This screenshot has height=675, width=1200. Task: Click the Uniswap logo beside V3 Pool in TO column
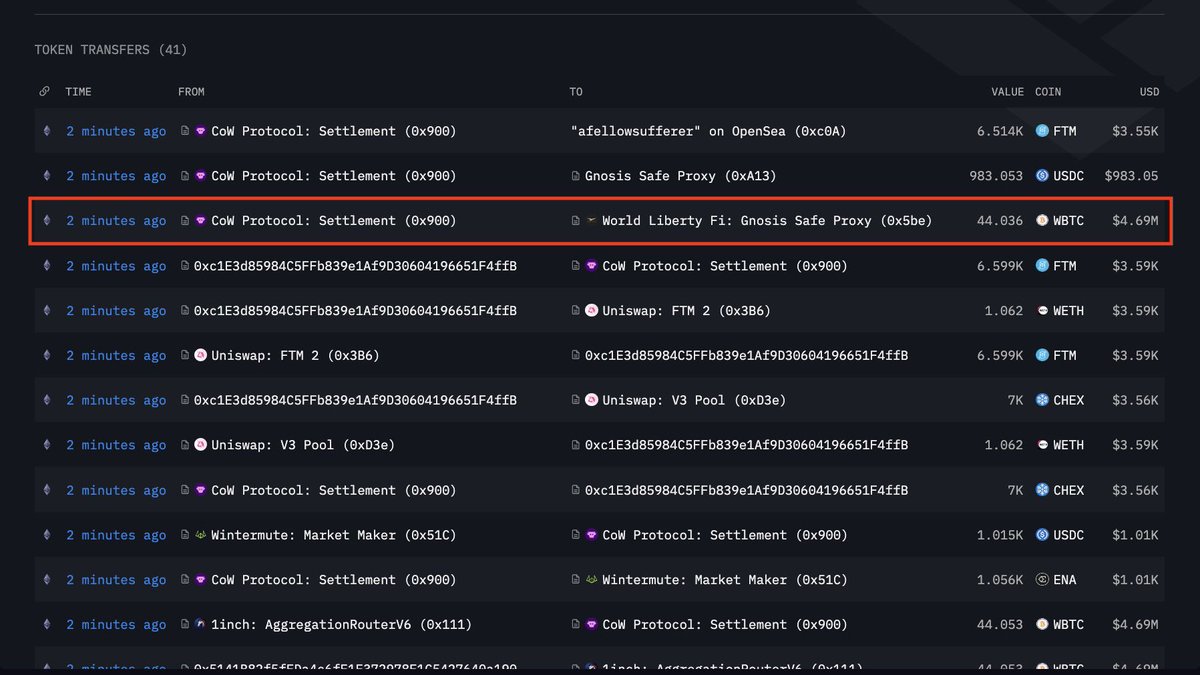click(x=591, y=400)
